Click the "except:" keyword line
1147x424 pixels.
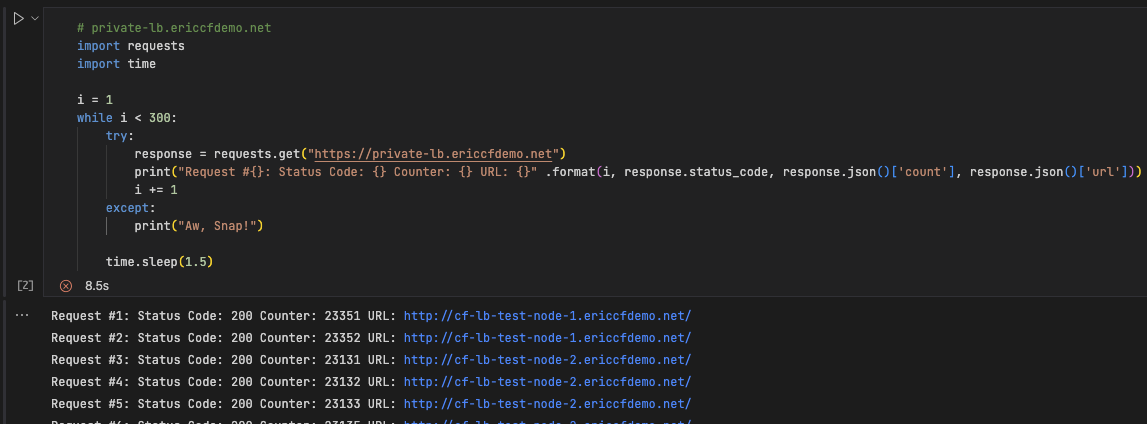[128, 208]
